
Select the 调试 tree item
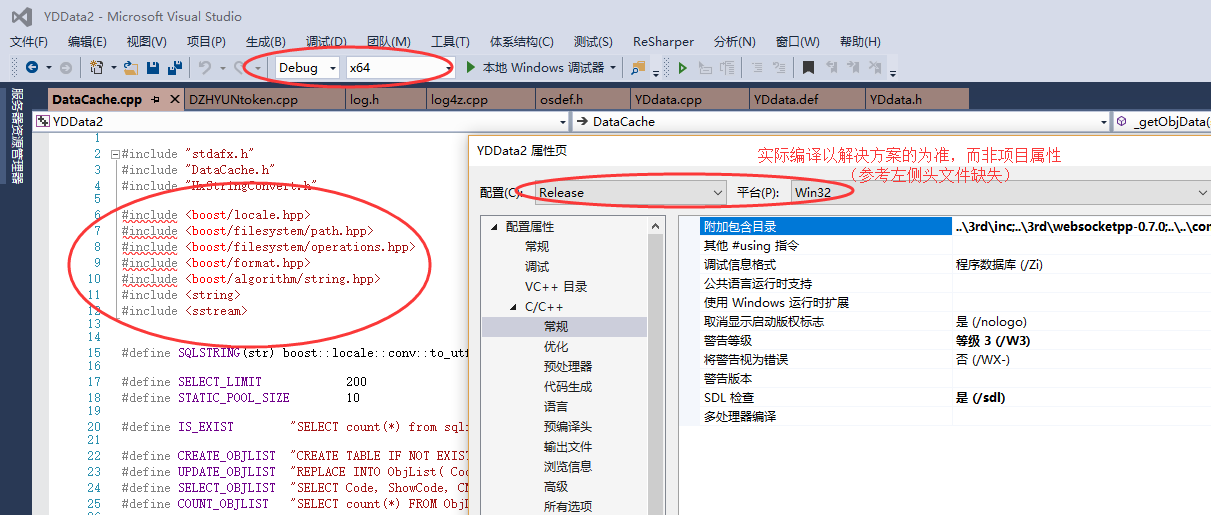point(536,267)
